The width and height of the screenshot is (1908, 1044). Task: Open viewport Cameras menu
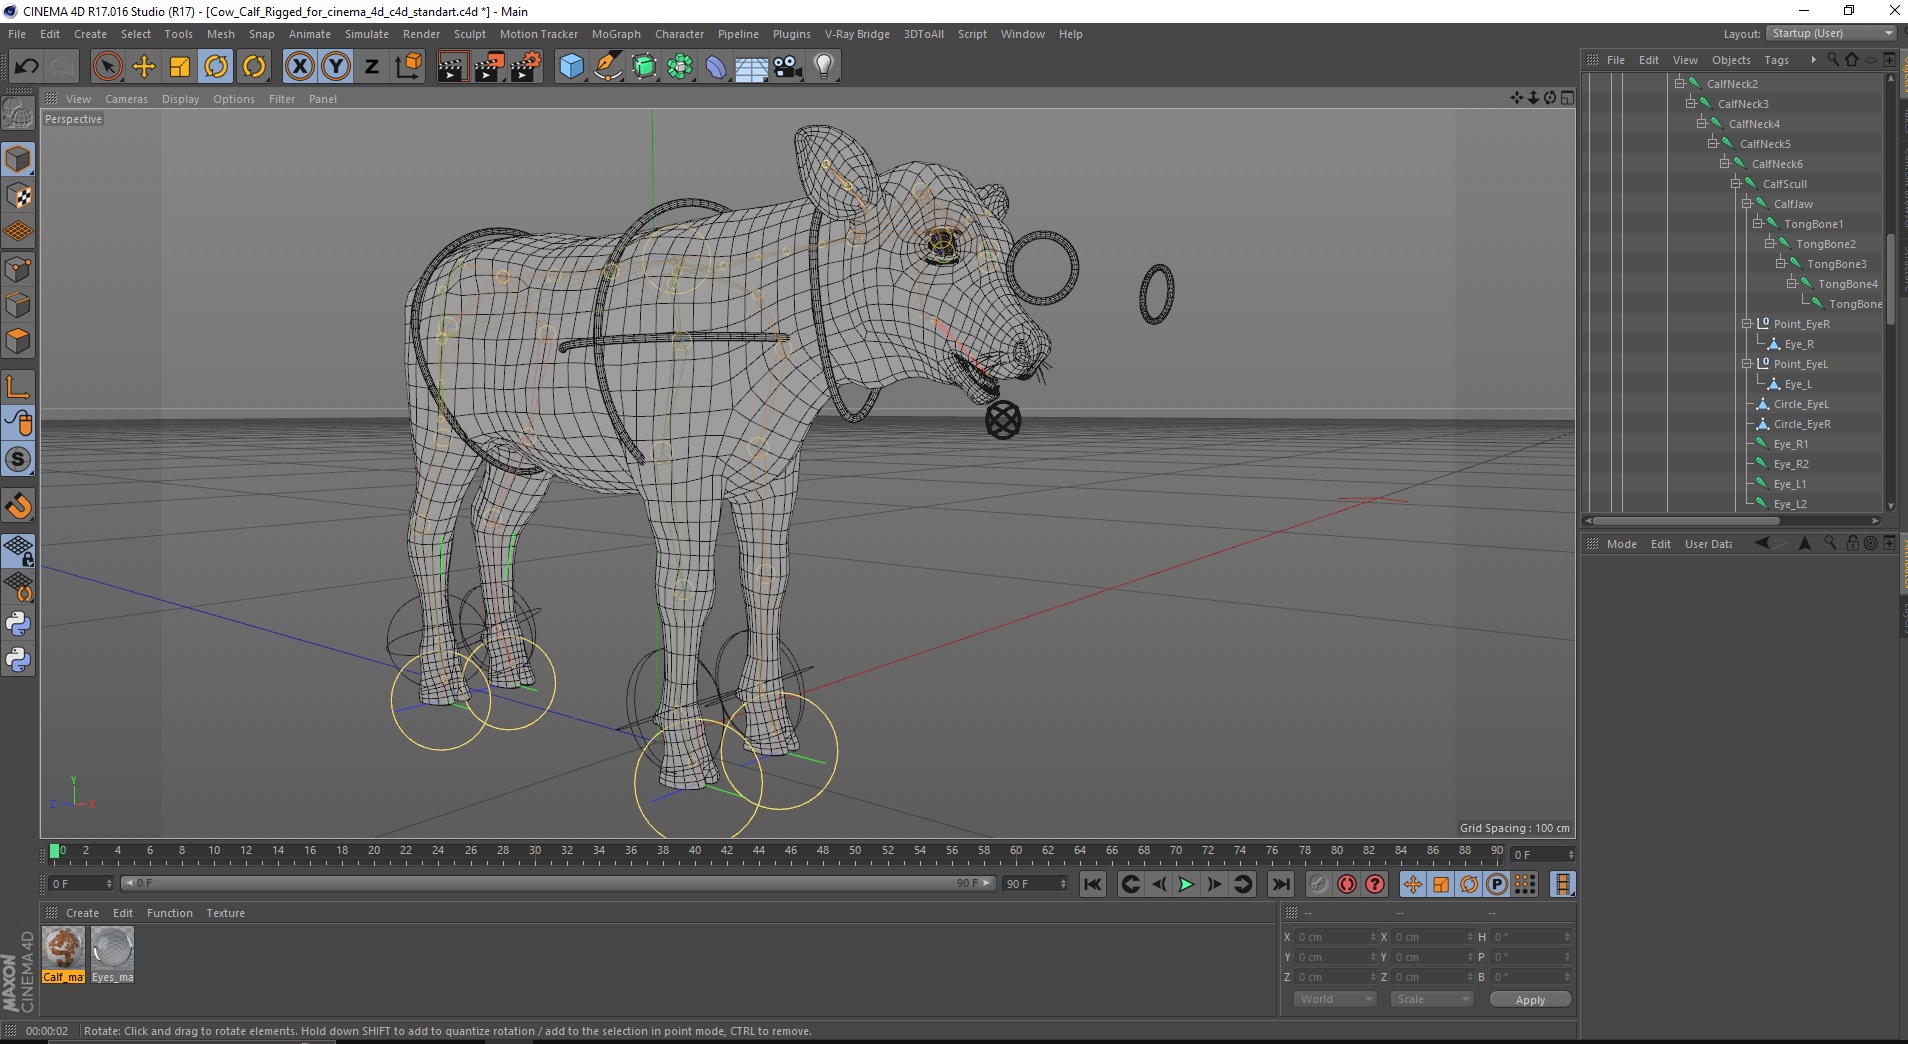click(x=126, y=99)
